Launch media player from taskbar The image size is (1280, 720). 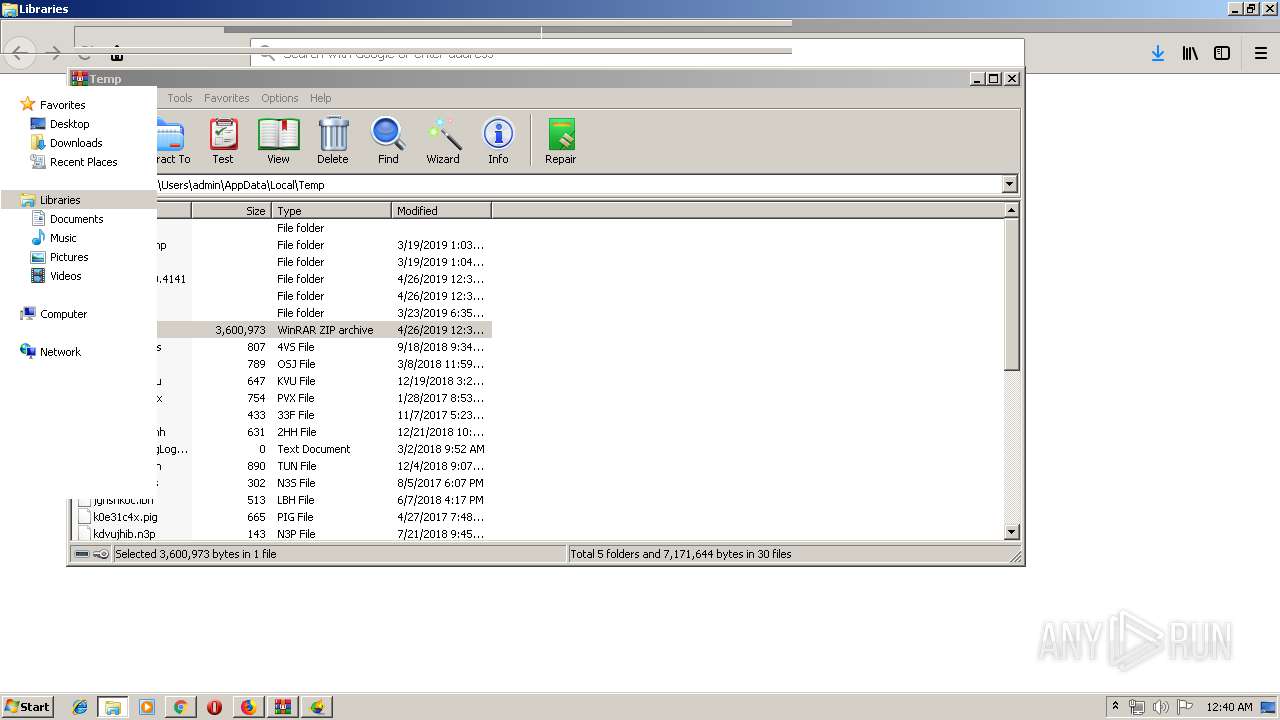(x=147, y=707)
